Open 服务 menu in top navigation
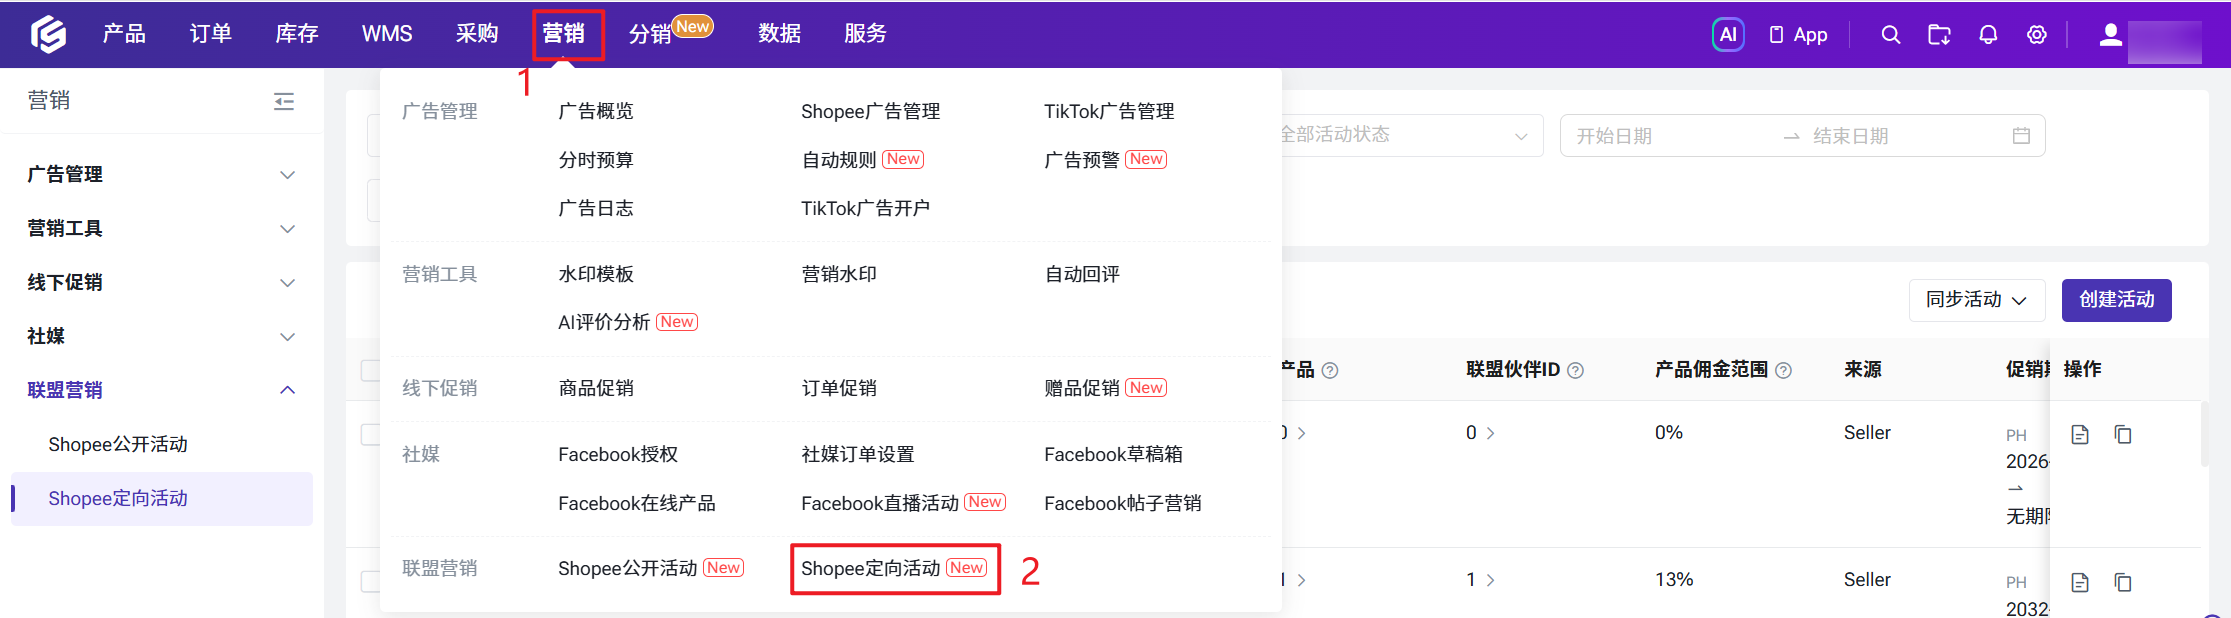The height and width of the screenshot is (618, 2231). pyautogui.click(x=866, y=34)
